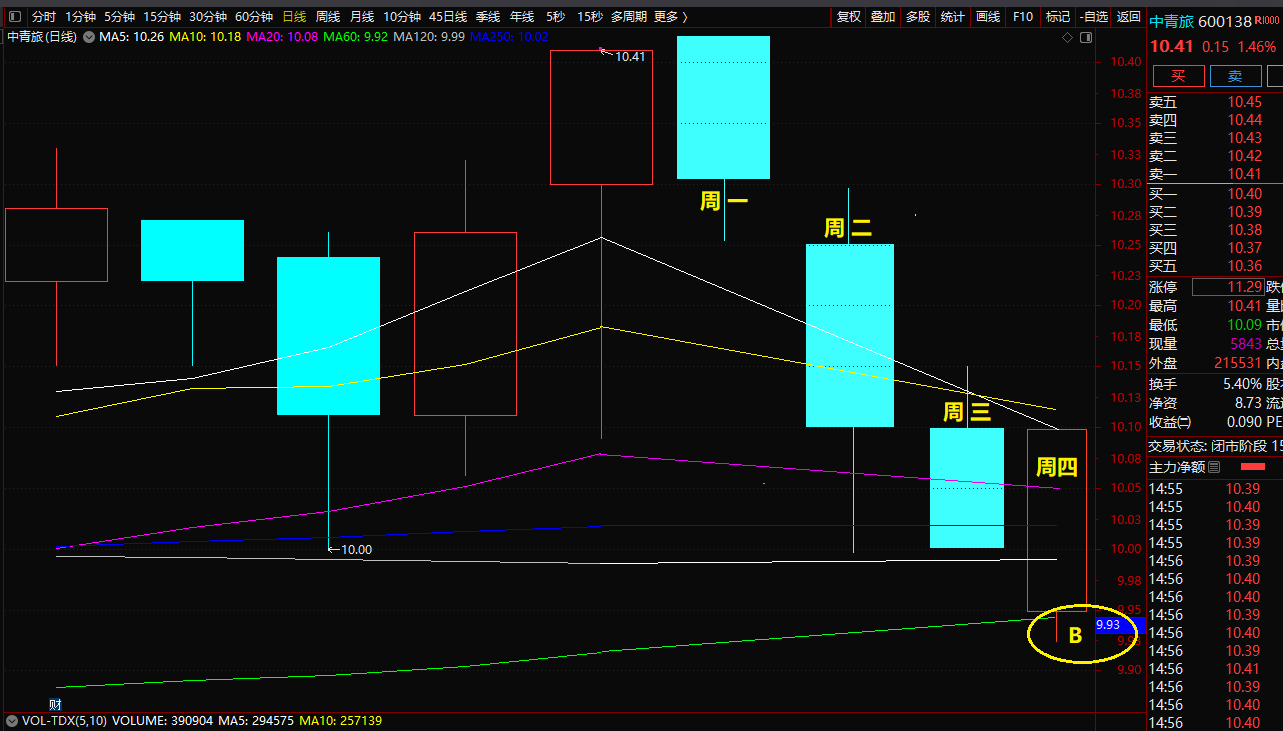The height and width of the screenshot is (731, 1283).
Task: Click the 叠加 overlay button
Action: click(x=883, y=17)
